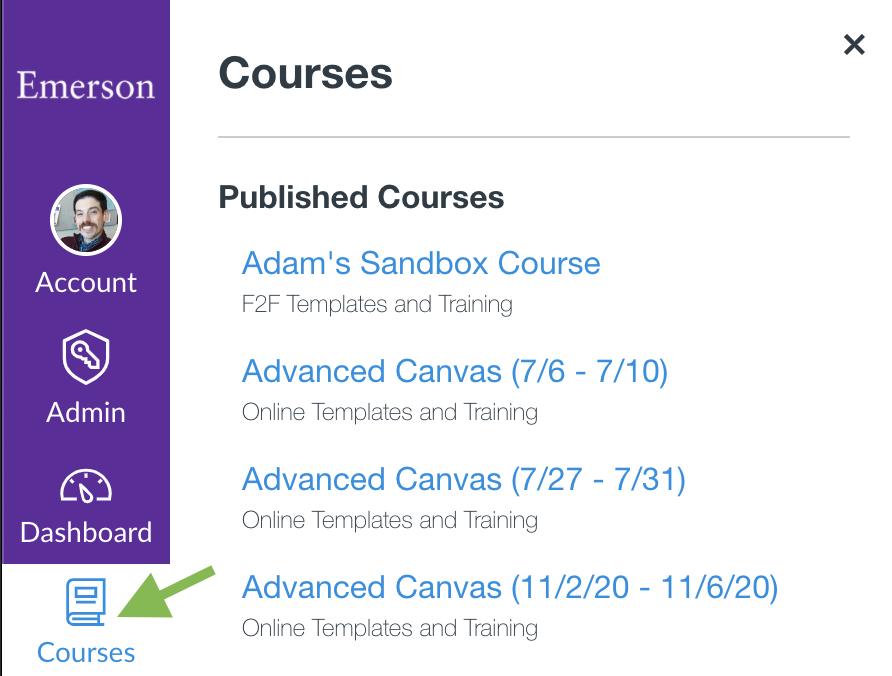
Task: Click subtitle under Advanced Canvas (7/6 - 7/10)
Action: point(390,412)
